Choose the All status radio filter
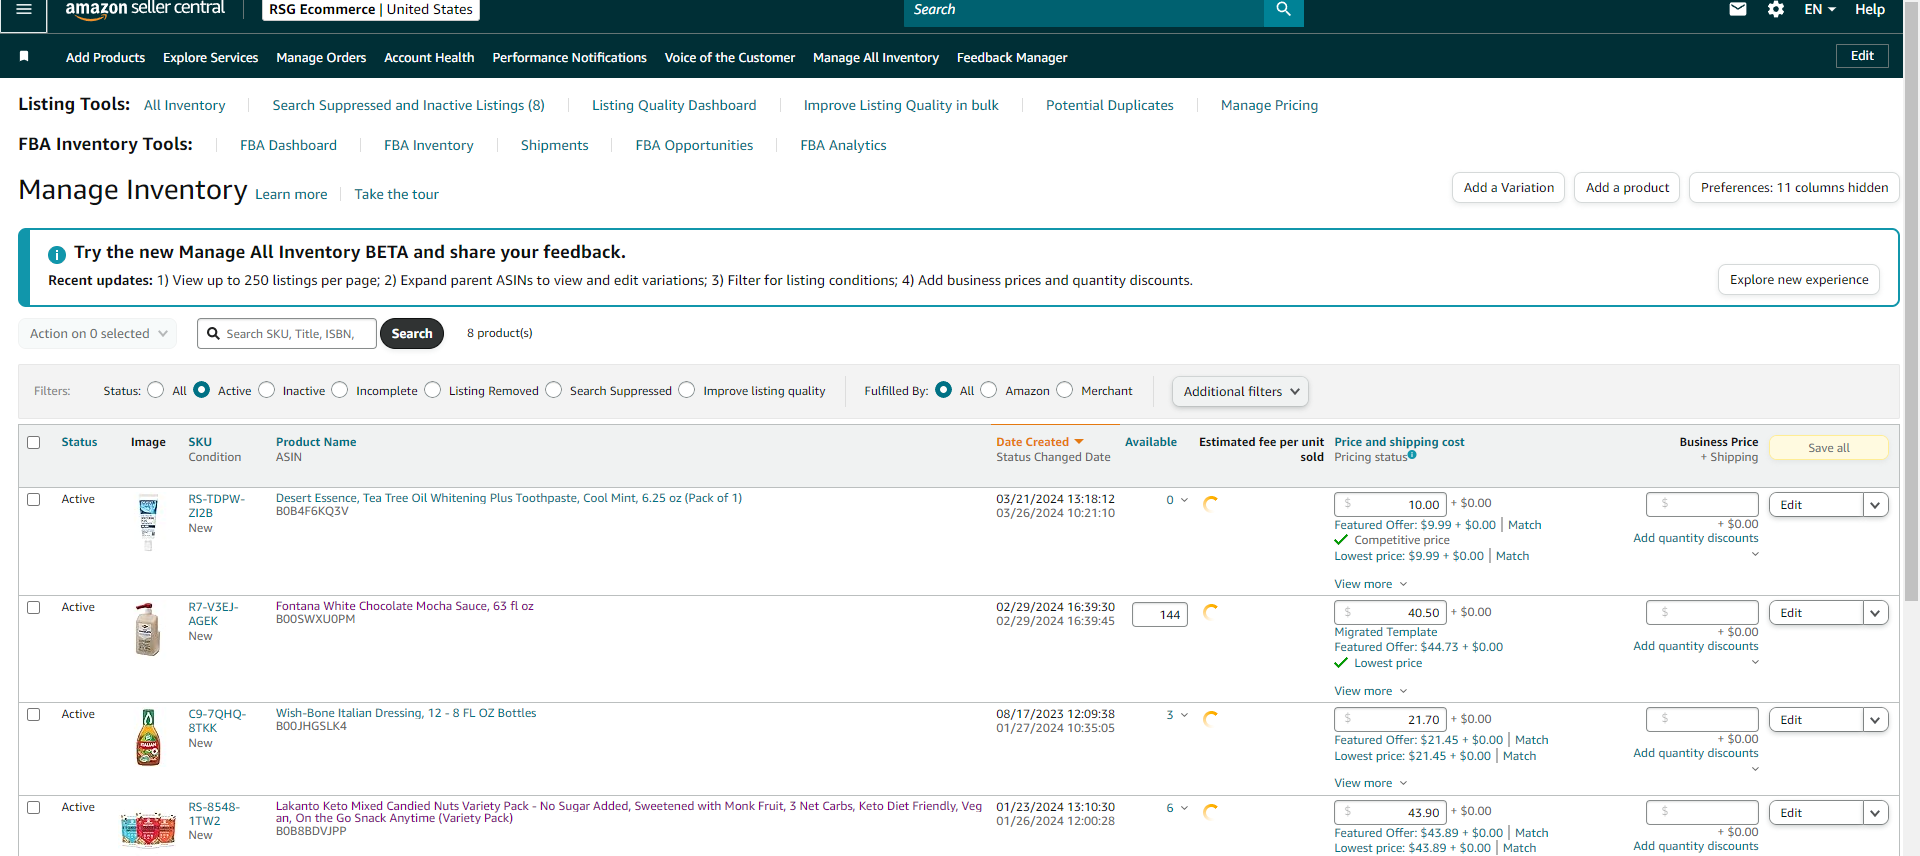The height and width of the screenshot is (856, 1920). (156, 390)
